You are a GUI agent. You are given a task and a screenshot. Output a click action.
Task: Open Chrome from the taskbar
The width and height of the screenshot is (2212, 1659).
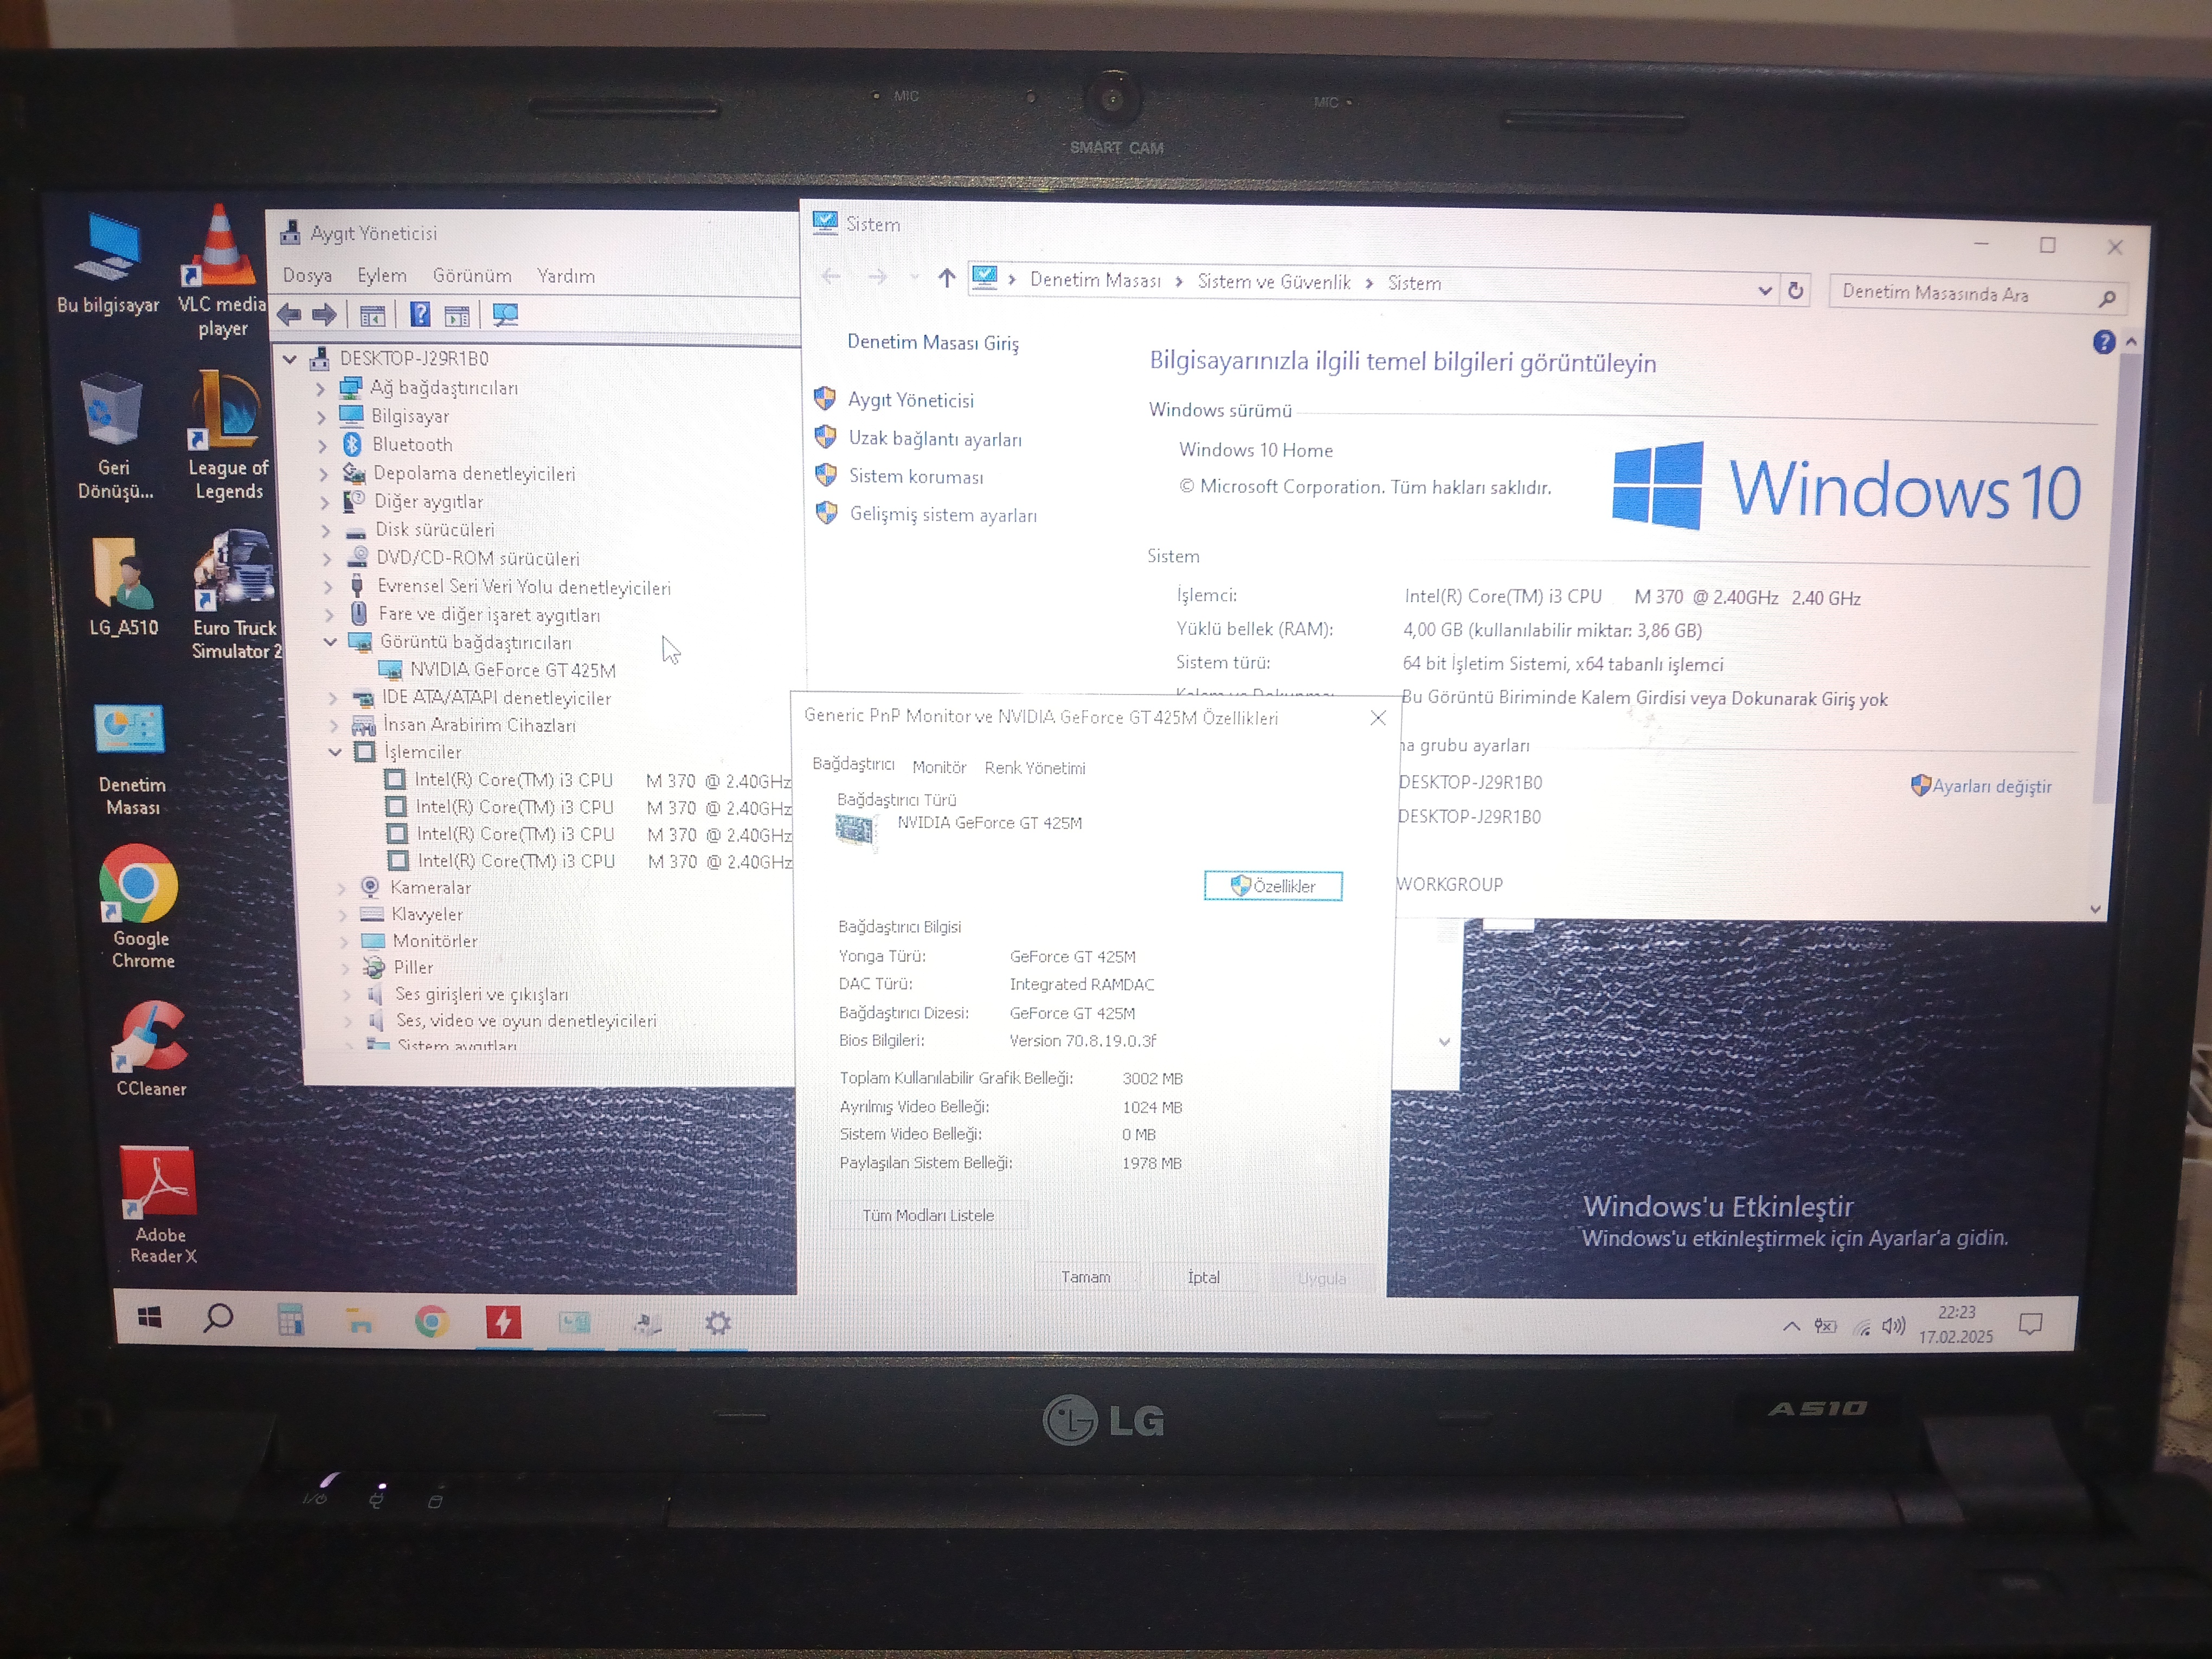coord(432,1322)
